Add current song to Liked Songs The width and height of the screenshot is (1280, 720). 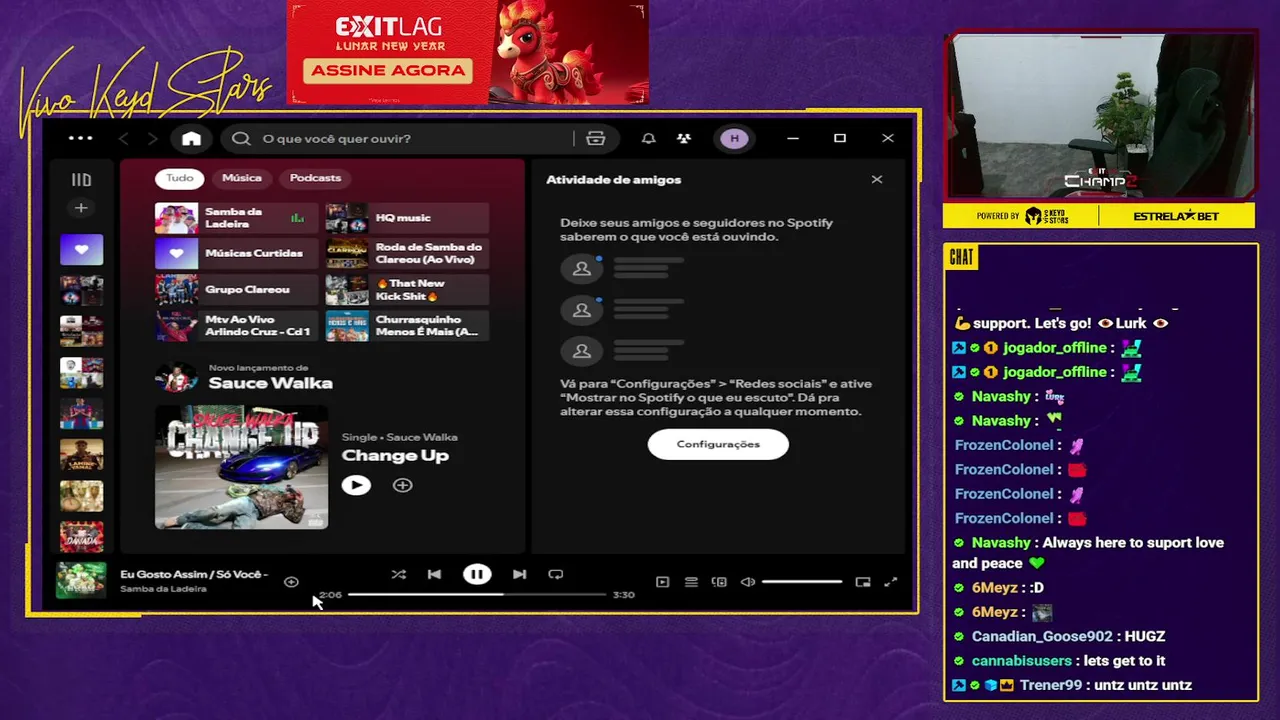pos(291,581)
